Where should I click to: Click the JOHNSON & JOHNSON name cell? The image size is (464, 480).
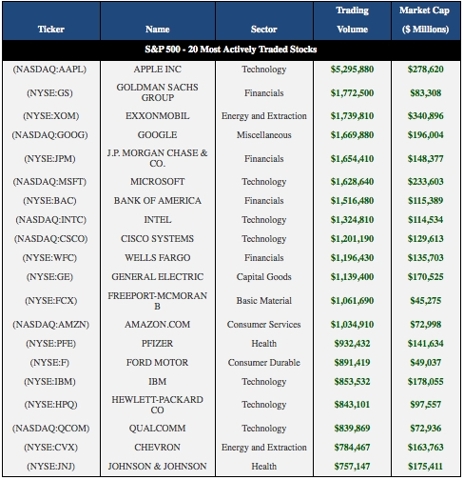point(157,466)
